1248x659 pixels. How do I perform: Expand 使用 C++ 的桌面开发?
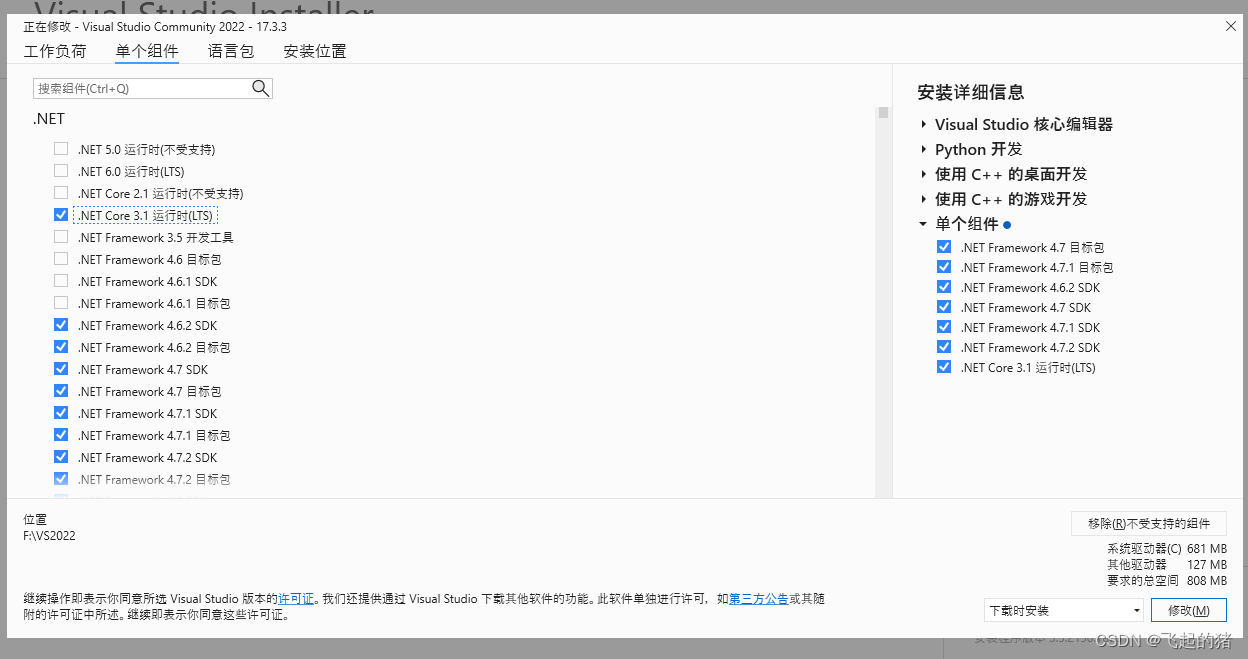click(x=923, y=174)
